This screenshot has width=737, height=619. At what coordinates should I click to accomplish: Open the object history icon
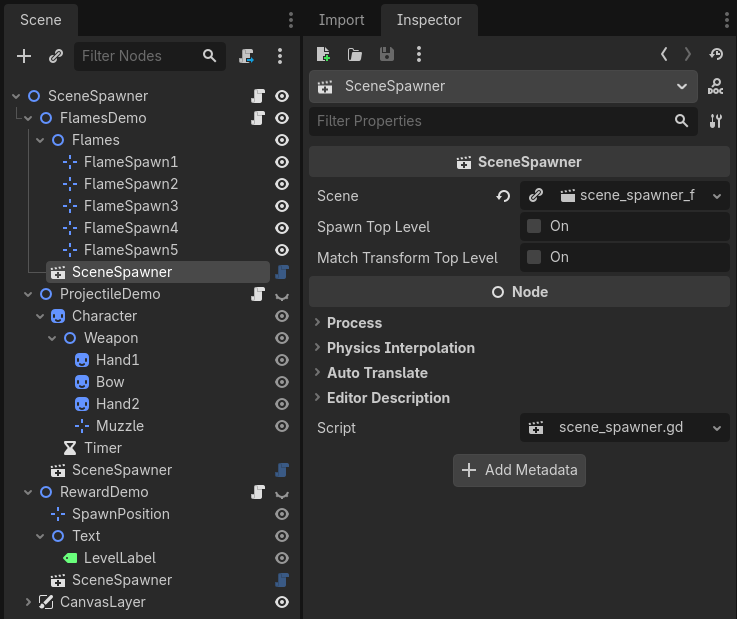[x=716, y=54]
